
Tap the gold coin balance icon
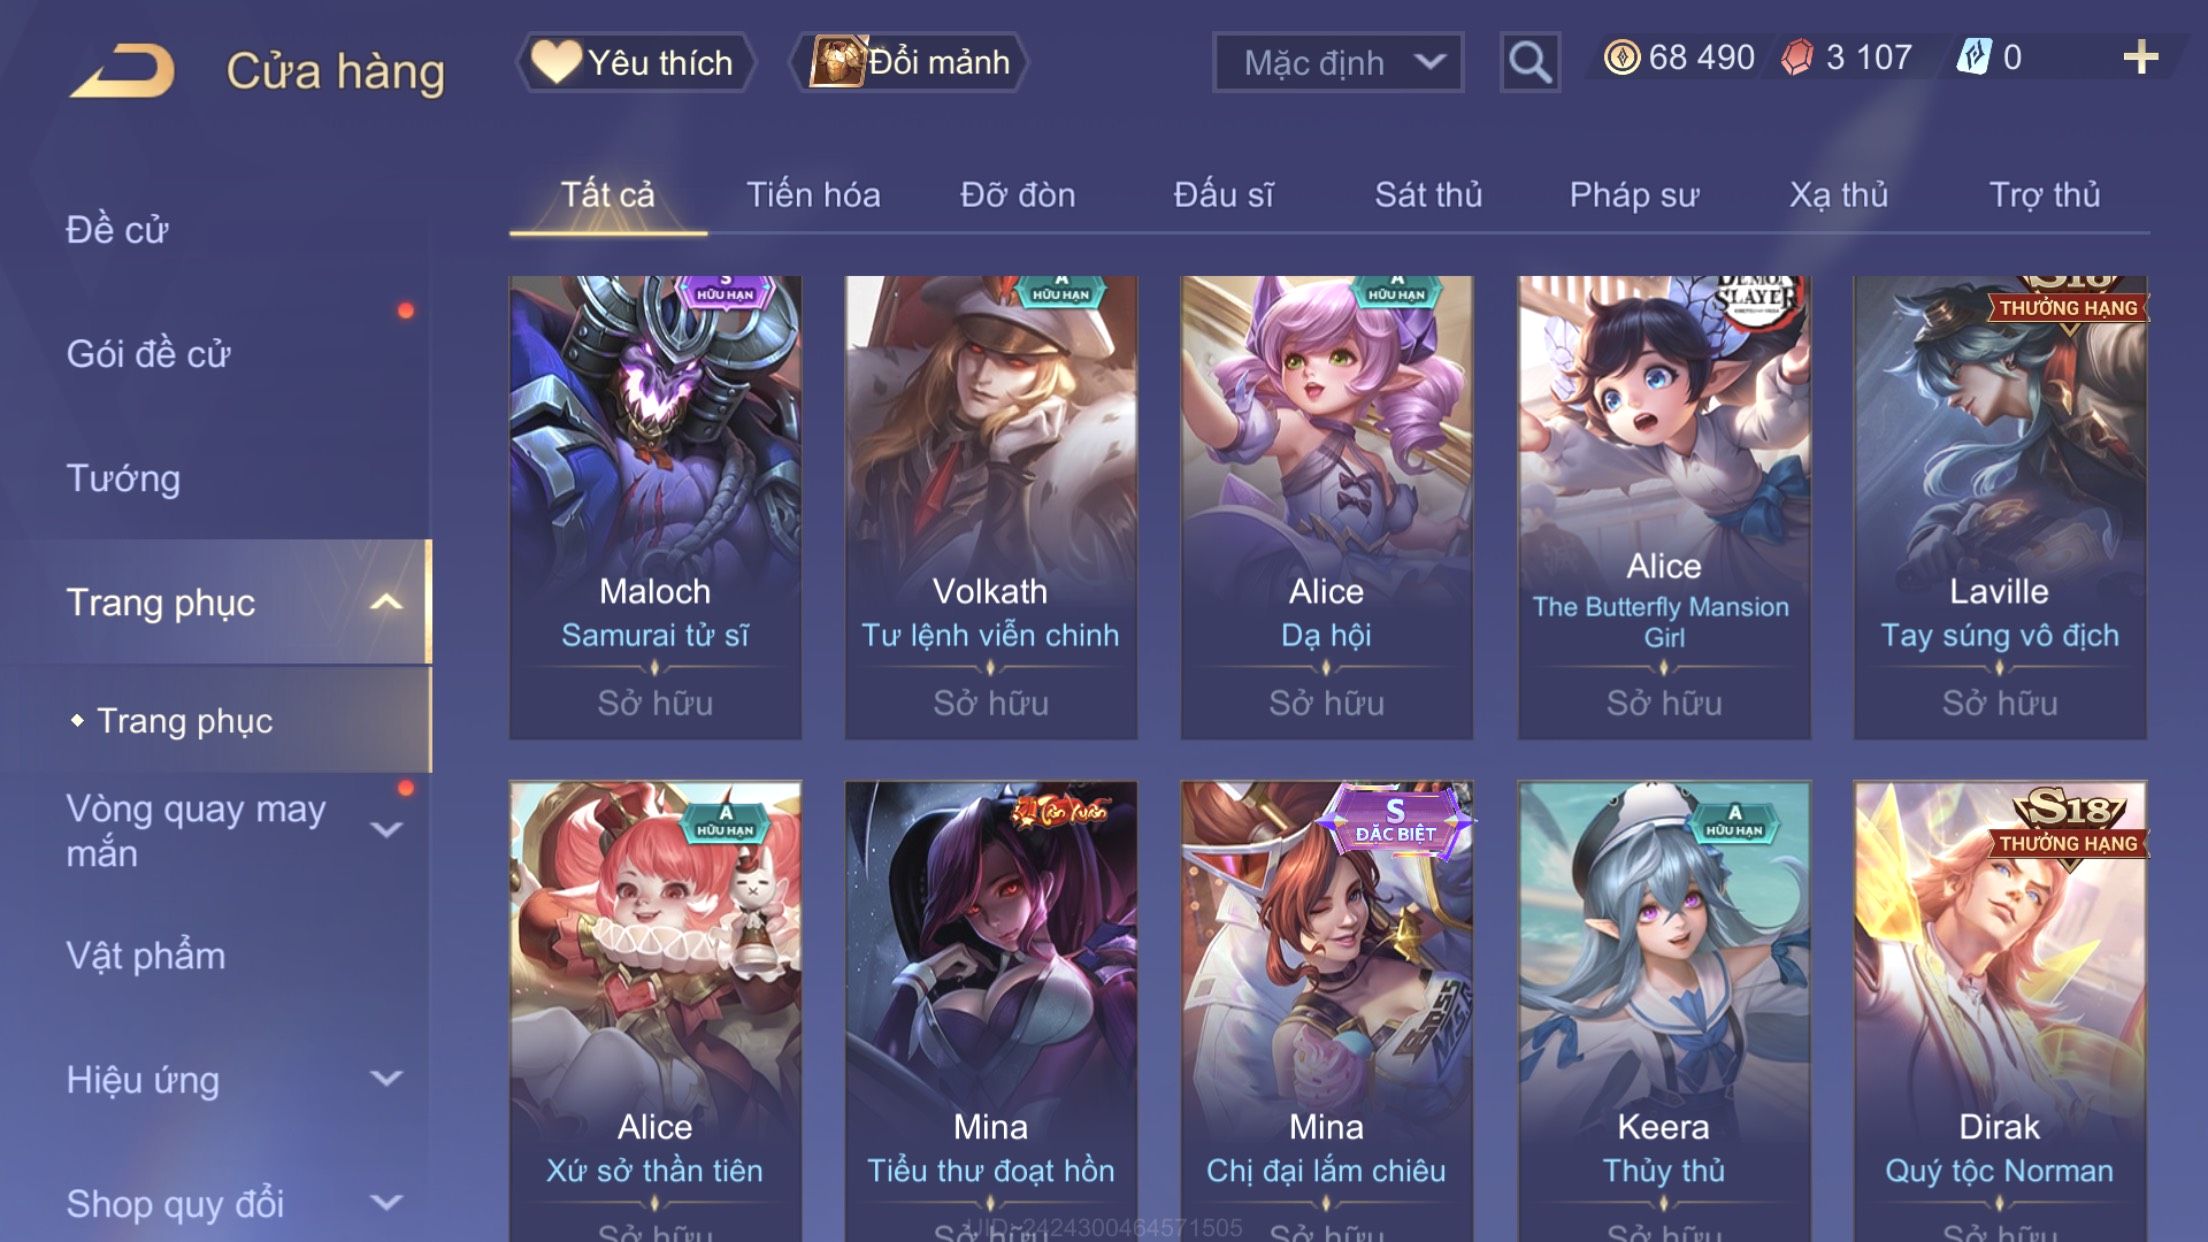(1621, 57)
